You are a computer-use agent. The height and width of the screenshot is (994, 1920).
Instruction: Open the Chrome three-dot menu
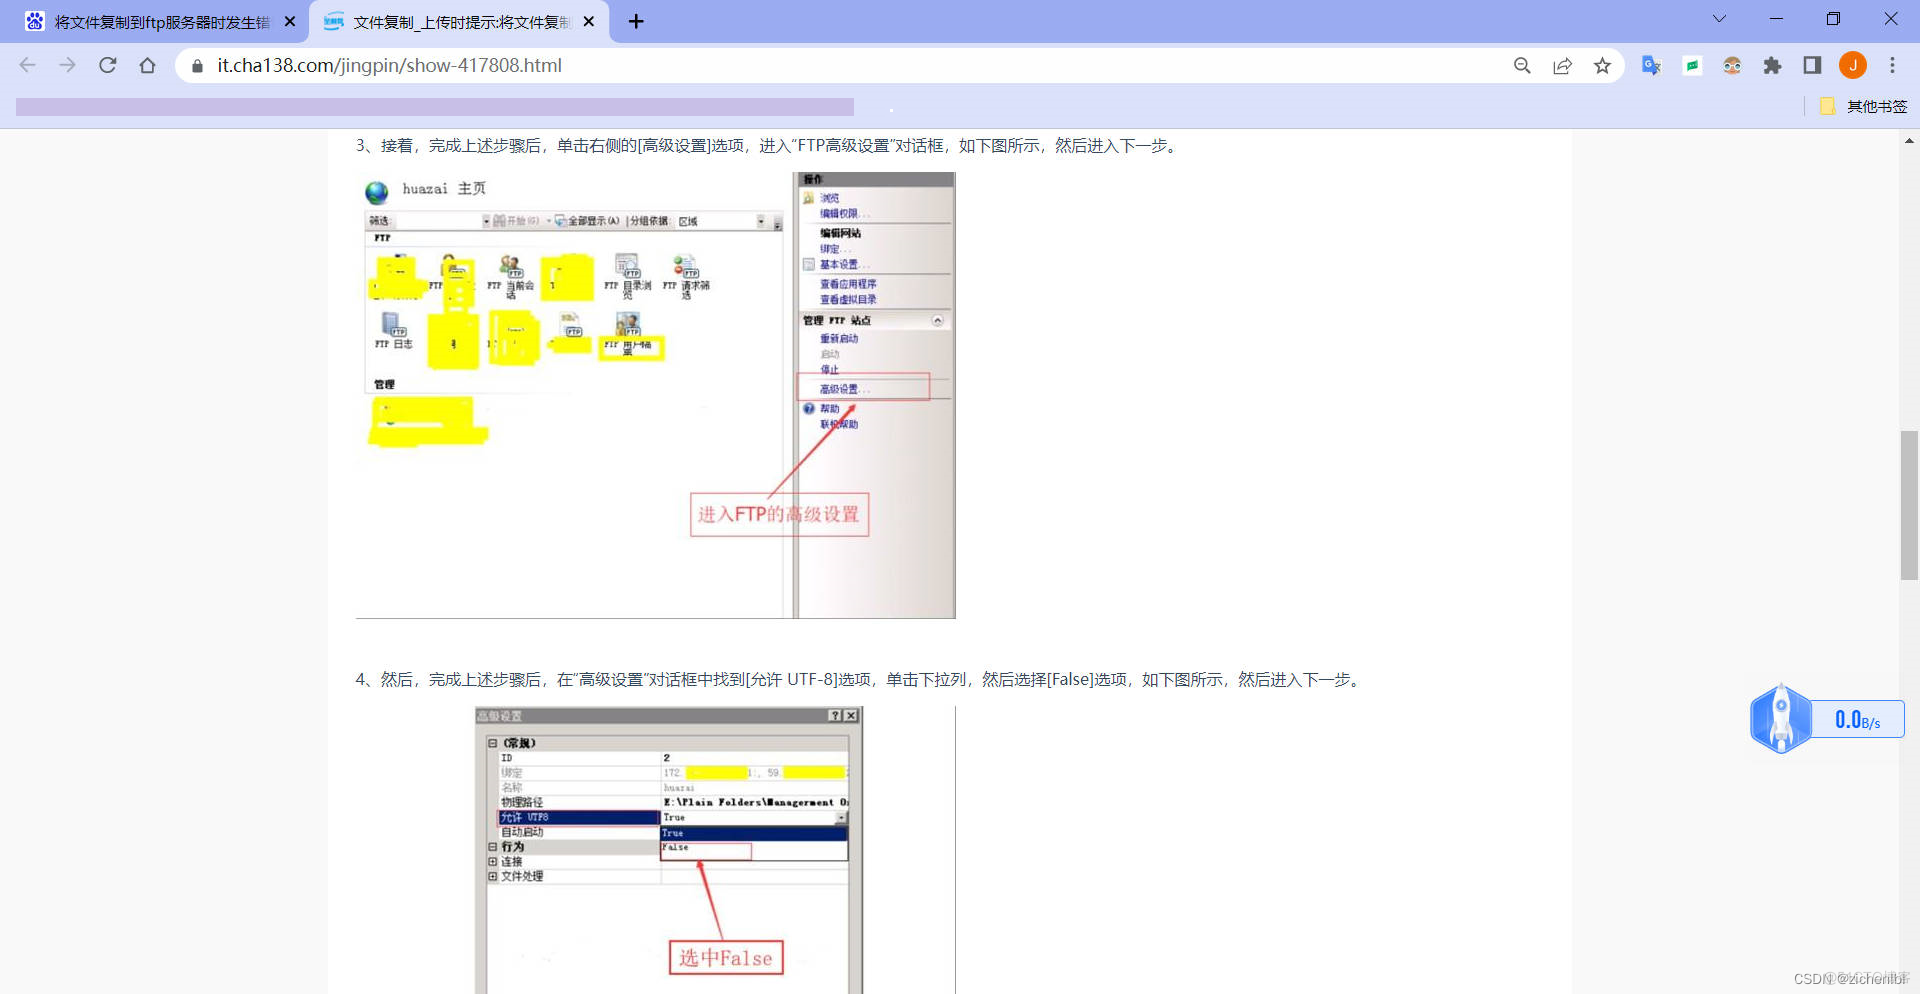[1892, 65]
